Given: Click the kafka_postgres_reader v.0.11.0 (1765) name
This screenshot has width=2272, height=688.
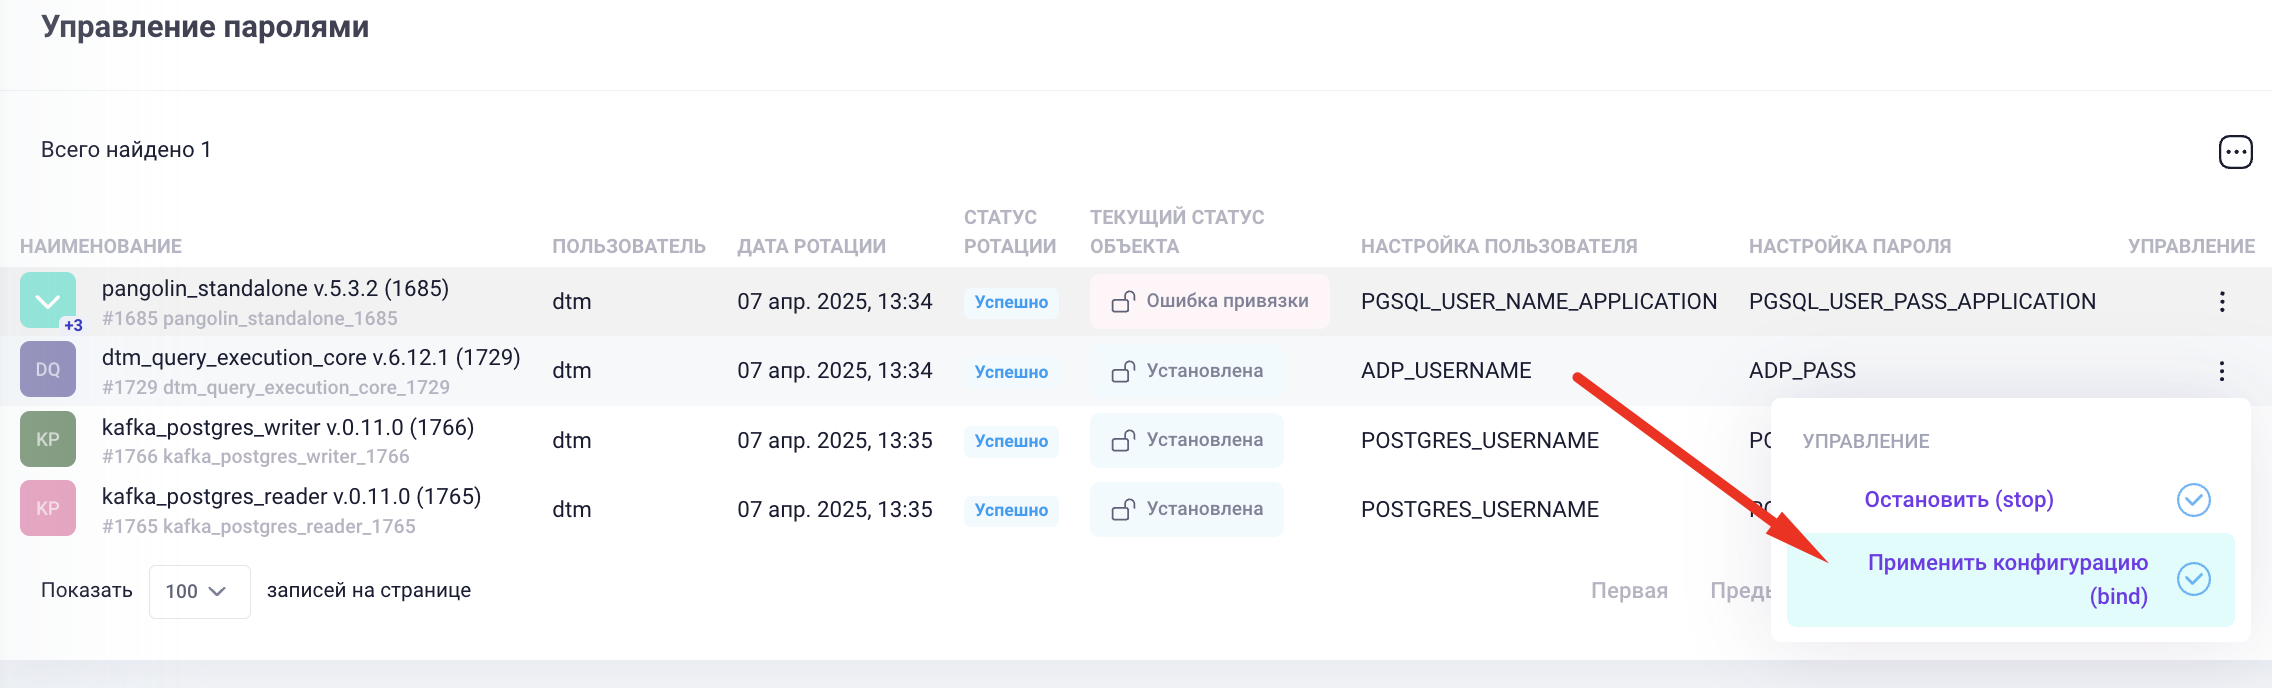Looking at the screenshot, I should 291,496.
